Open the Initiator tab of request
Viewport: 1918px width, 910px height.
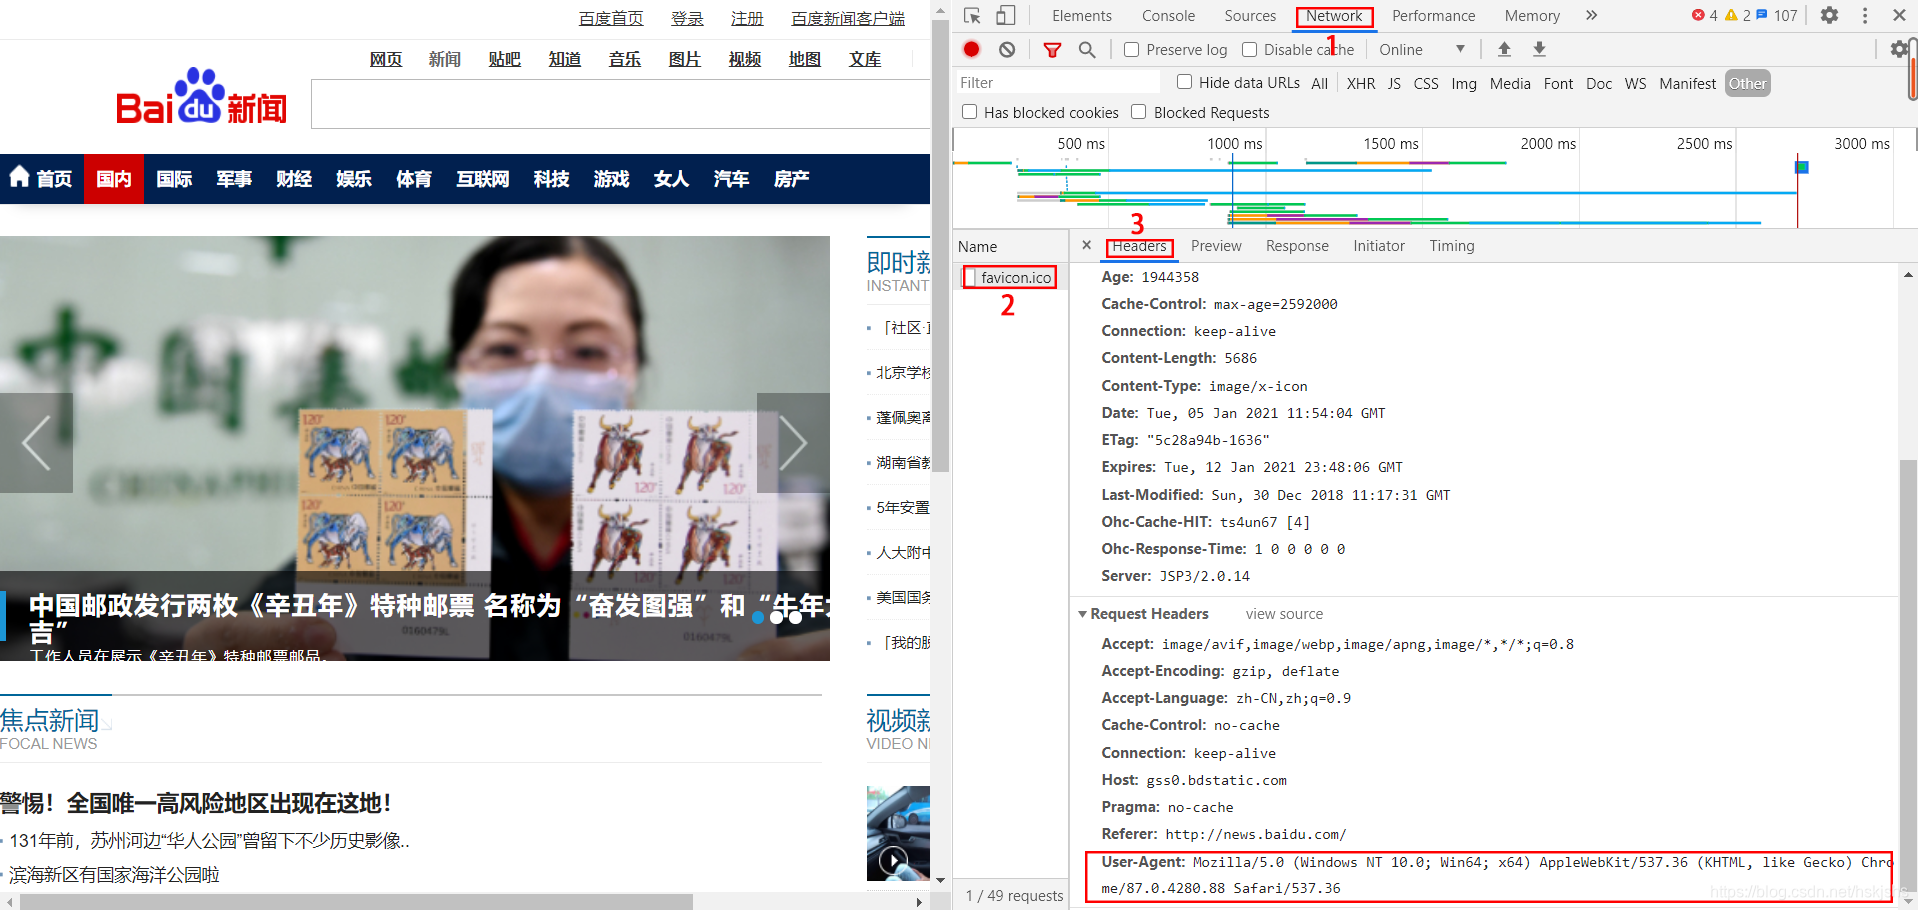tap(1379, 246)
